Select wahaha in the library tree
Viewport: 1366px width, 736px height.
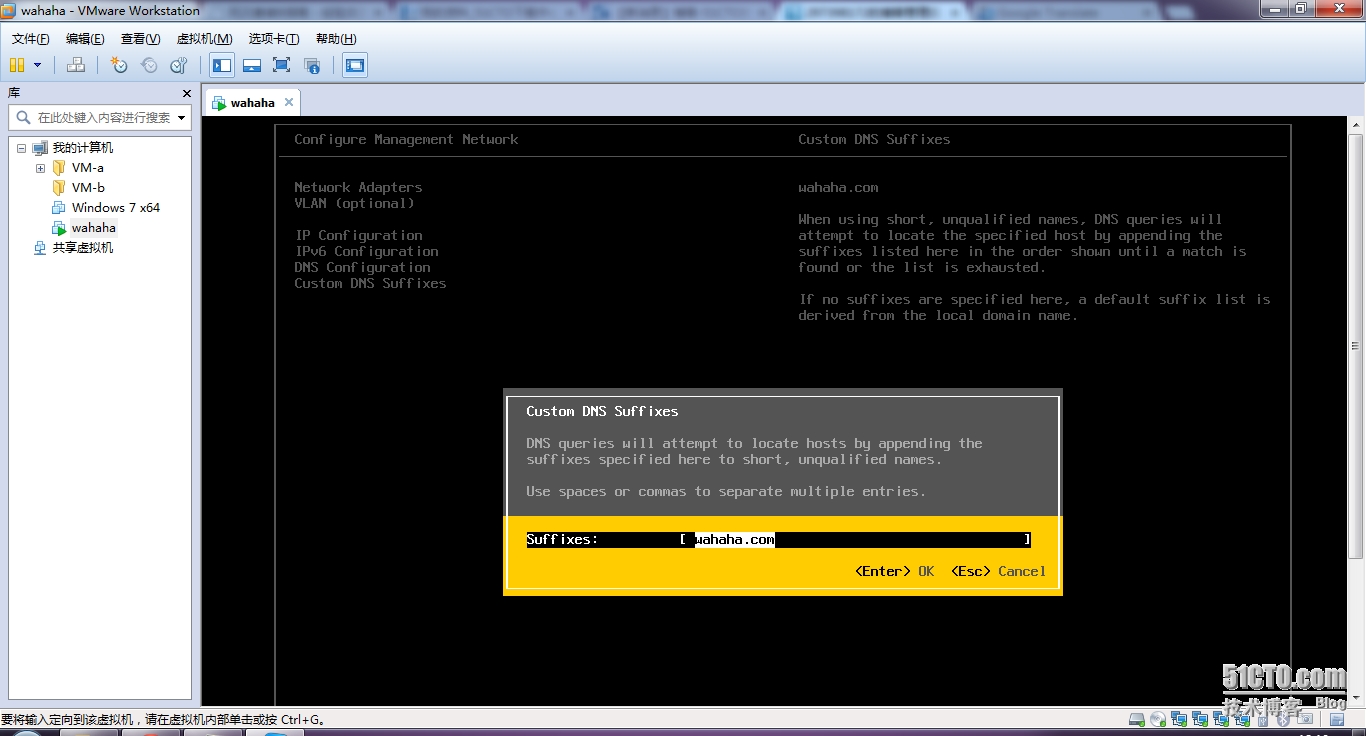(93, 228)
